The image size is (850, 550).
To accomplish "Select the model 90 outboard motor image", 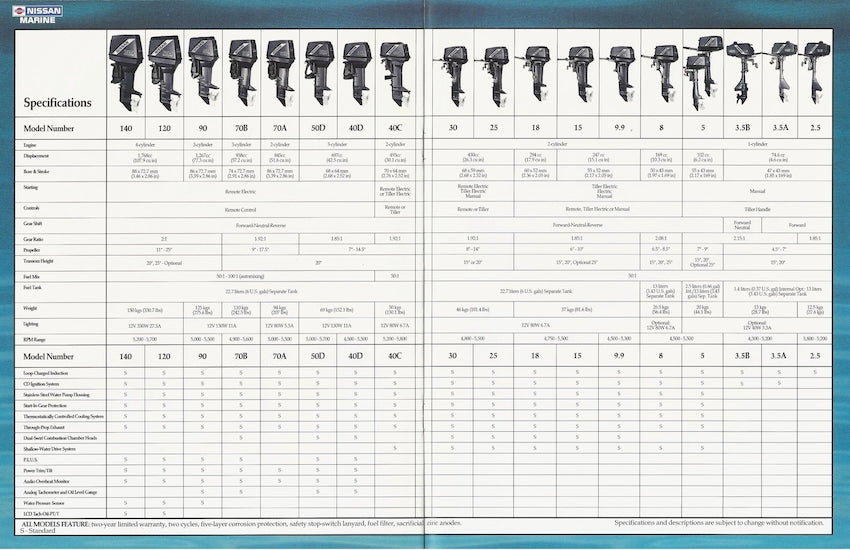I will pyautogui.click(x=203, y=70).
